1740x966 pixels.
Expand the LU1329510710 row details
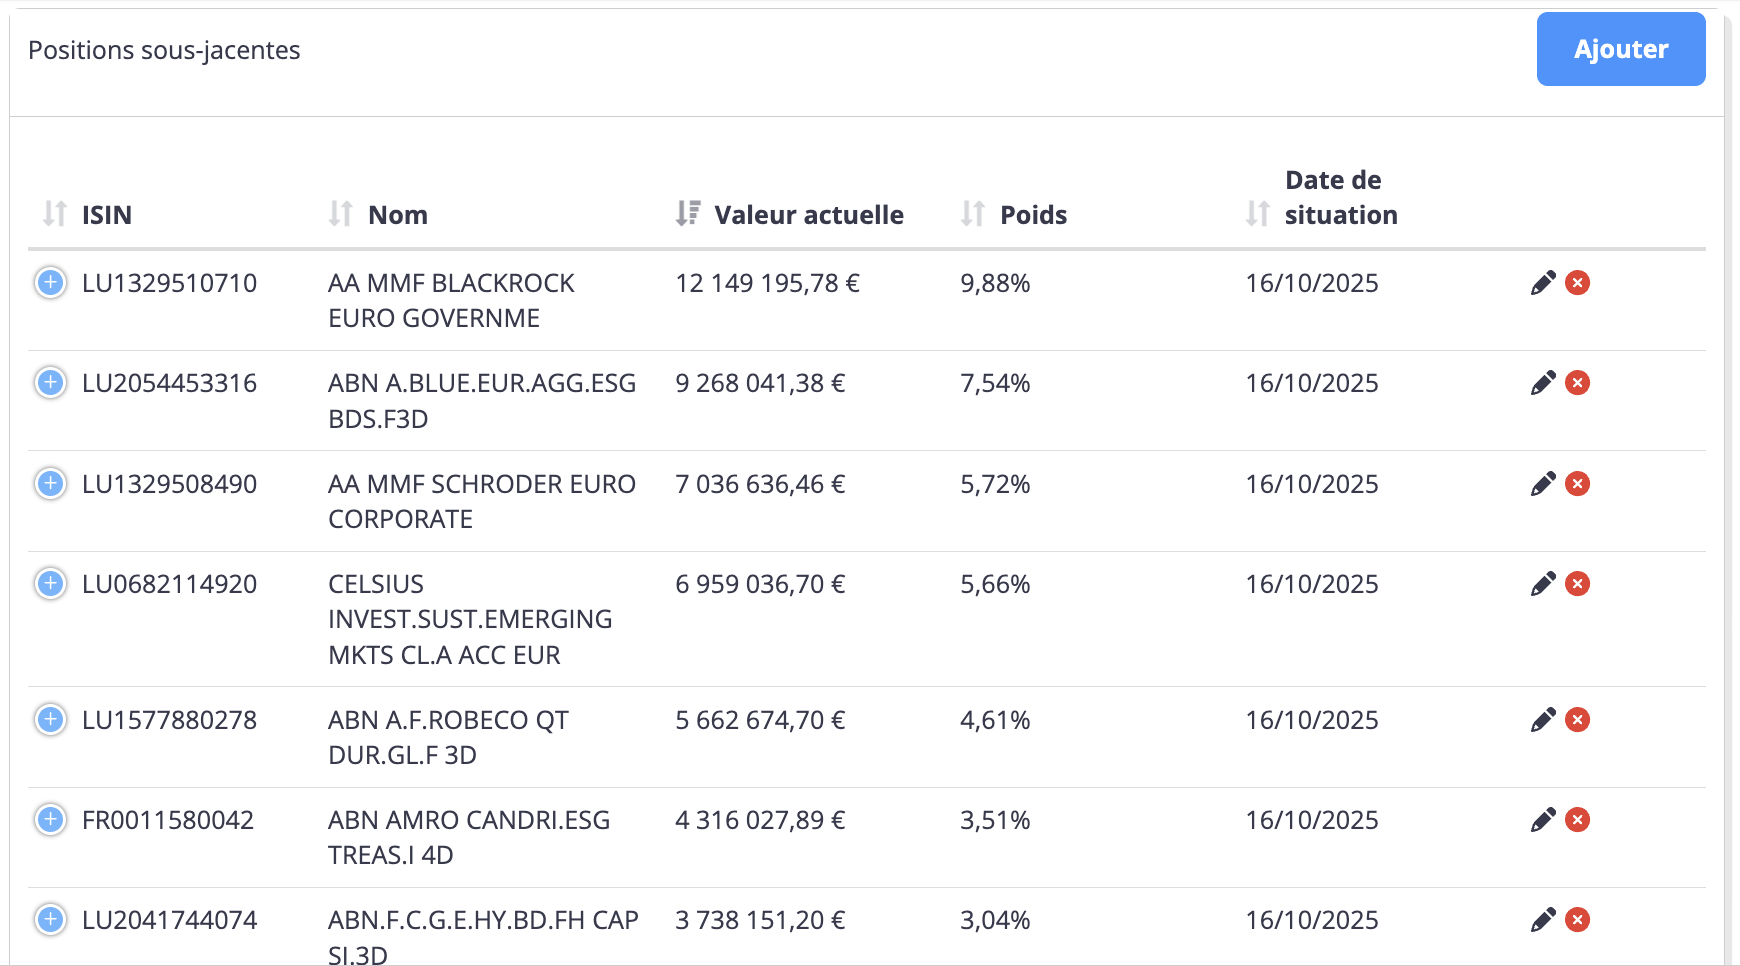tap(50, 283)
